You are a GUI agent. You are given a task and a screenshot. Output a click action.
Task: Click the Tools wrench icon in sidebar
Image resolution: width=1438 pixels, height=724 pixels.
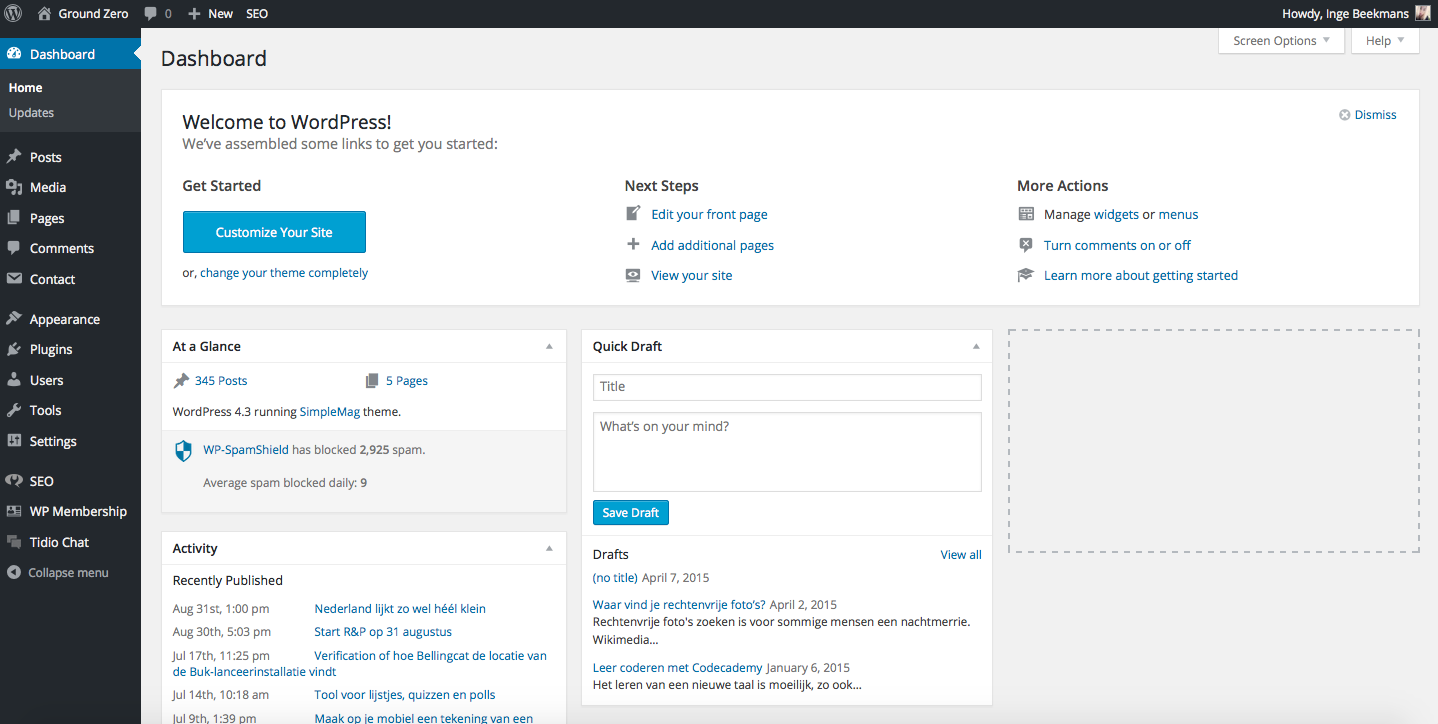click(x=14, y=410)
